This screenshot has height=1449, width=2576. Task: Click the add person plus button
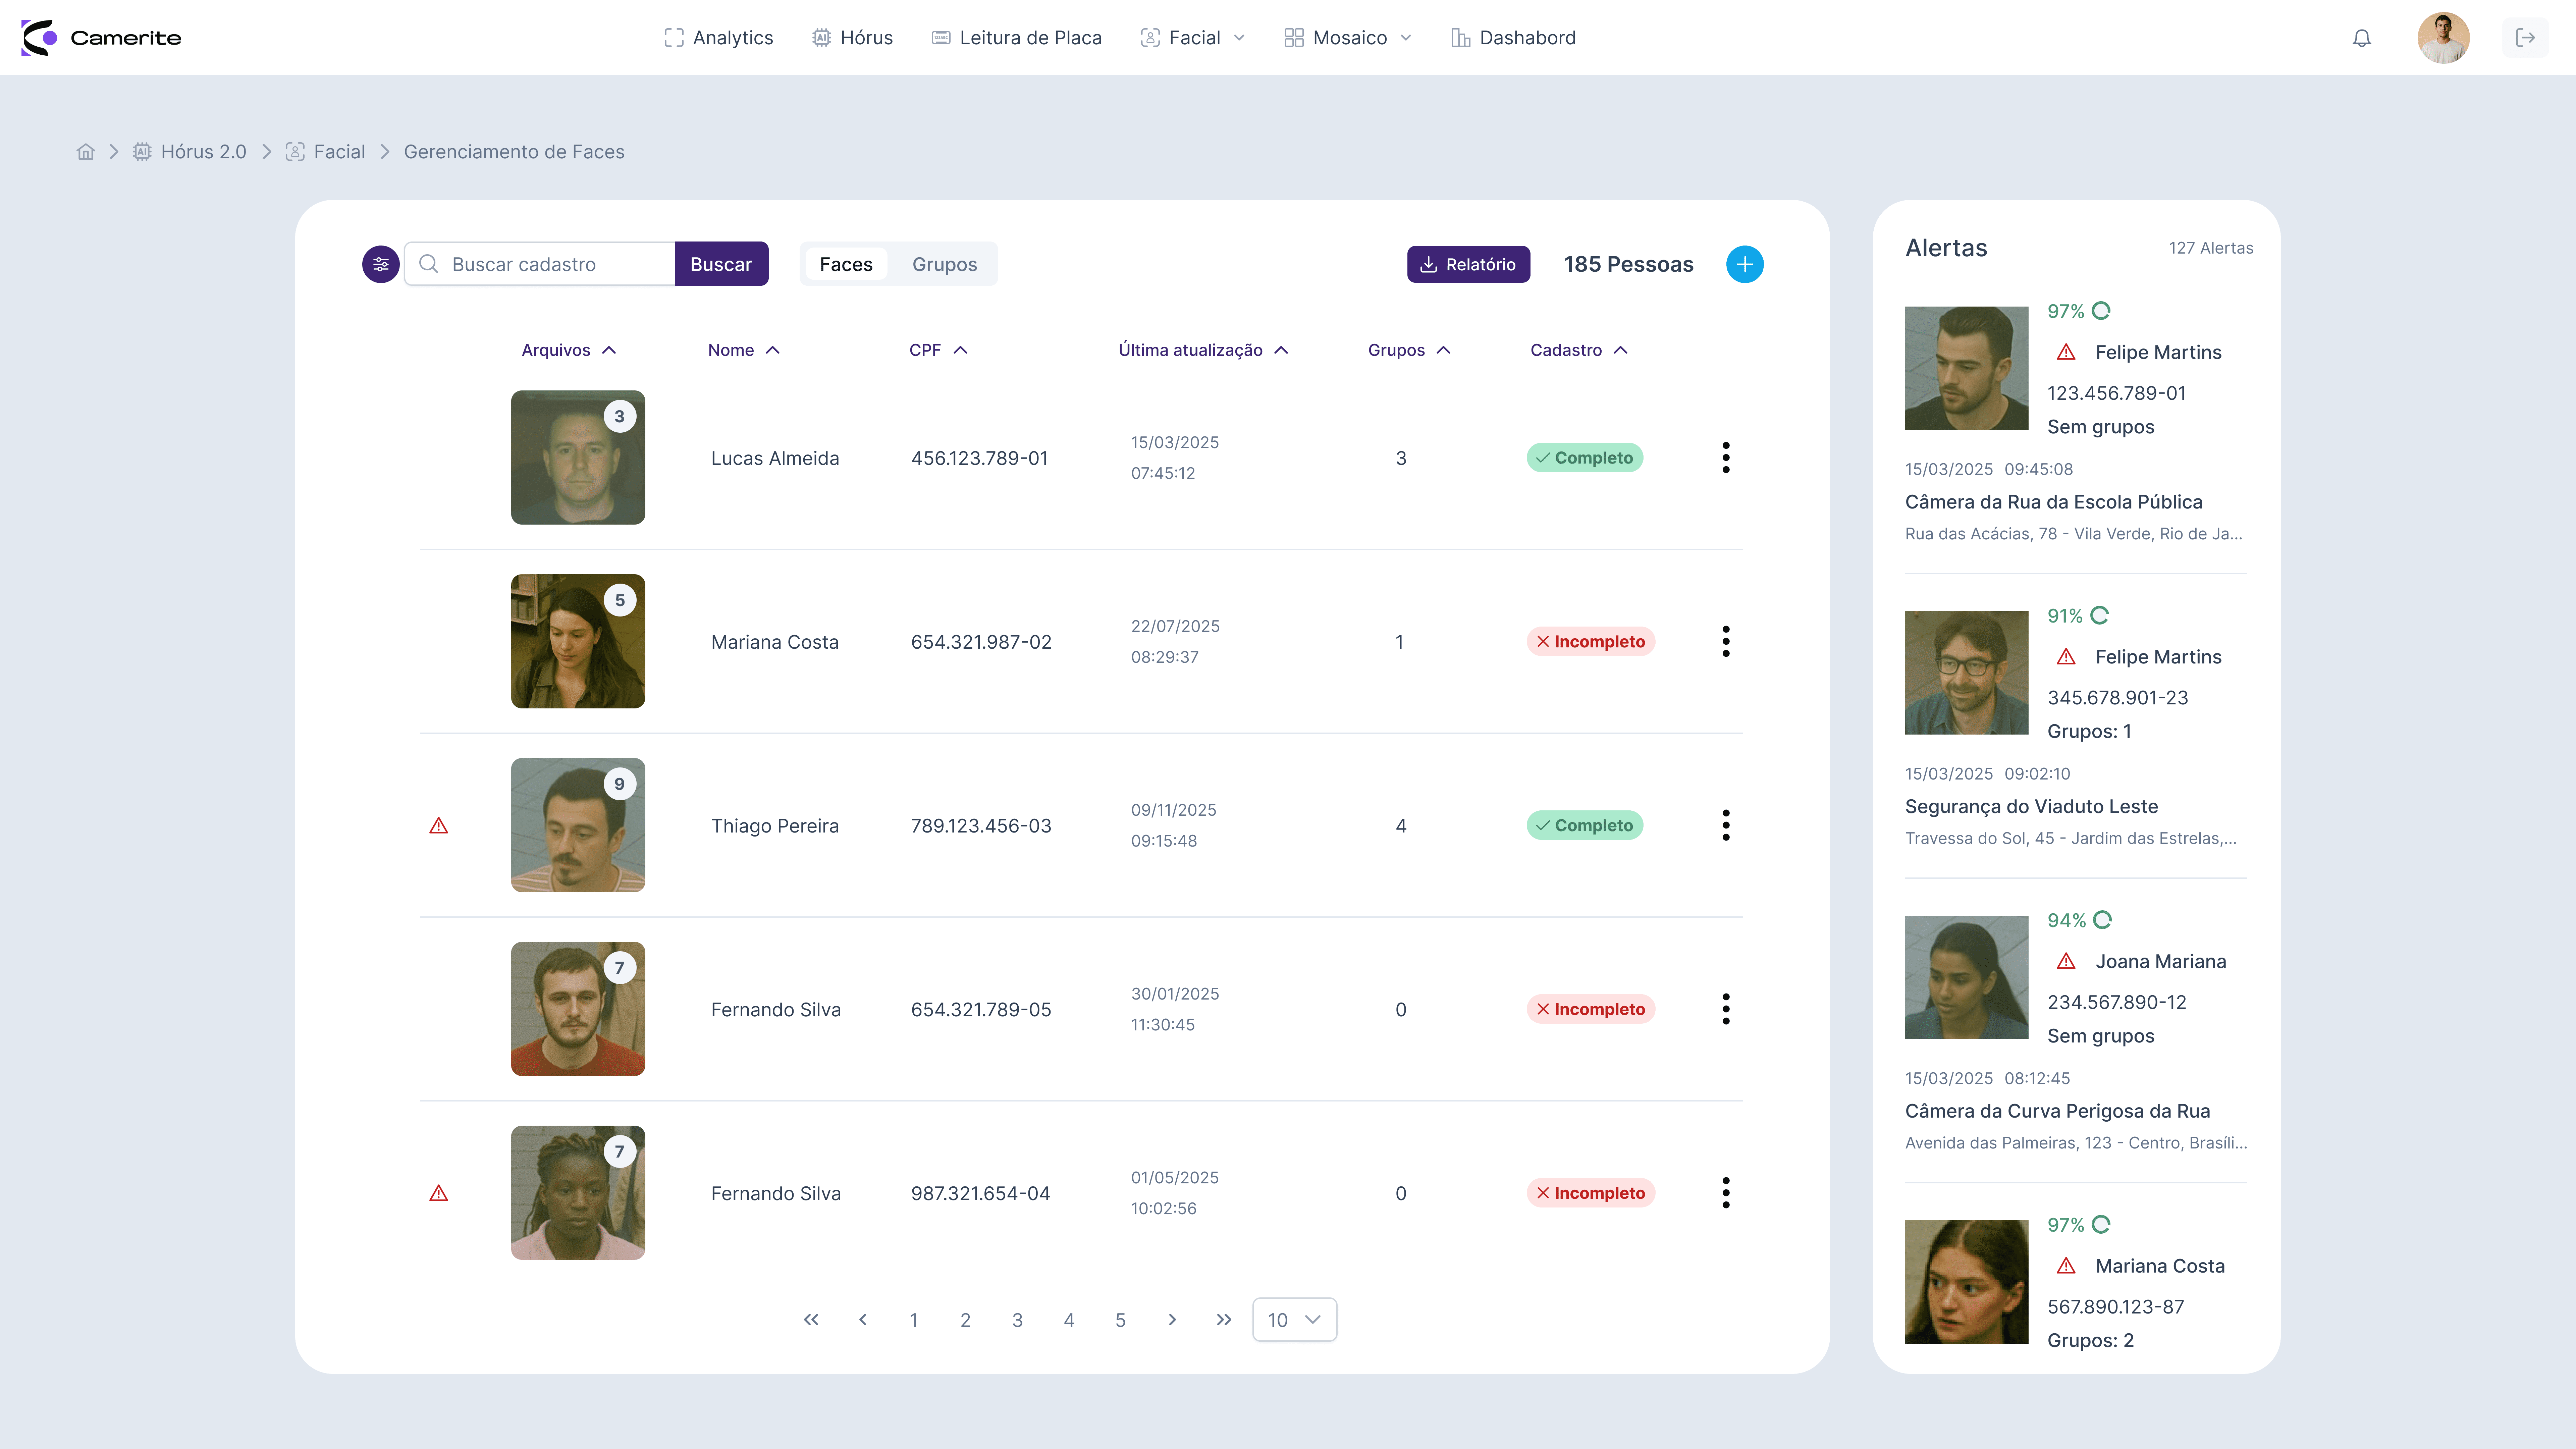pyautogui.click(x=1745, y=264)
